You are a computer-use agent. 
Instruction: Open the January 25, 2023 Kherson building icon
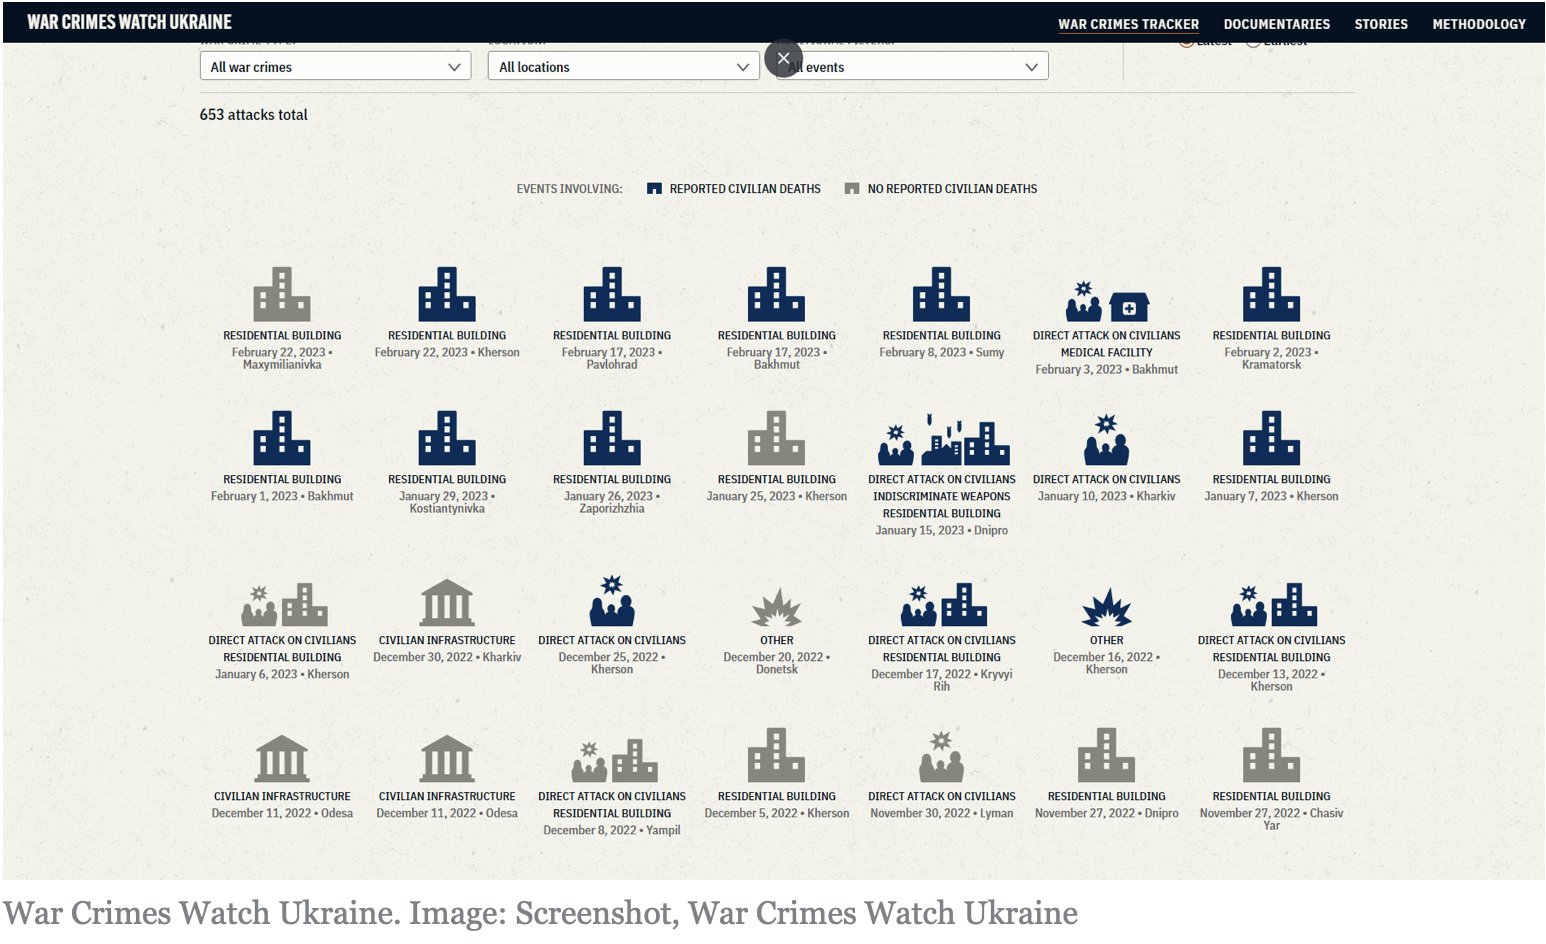776,438
